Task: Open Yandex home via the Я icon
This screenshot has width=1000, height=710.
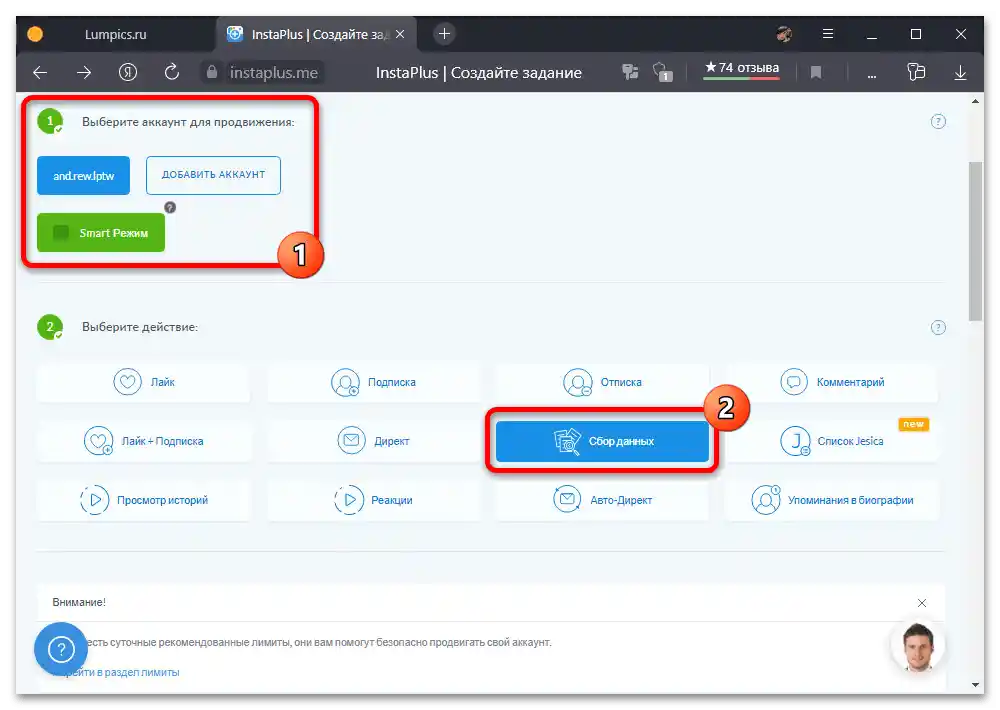Action: point(128,73)
